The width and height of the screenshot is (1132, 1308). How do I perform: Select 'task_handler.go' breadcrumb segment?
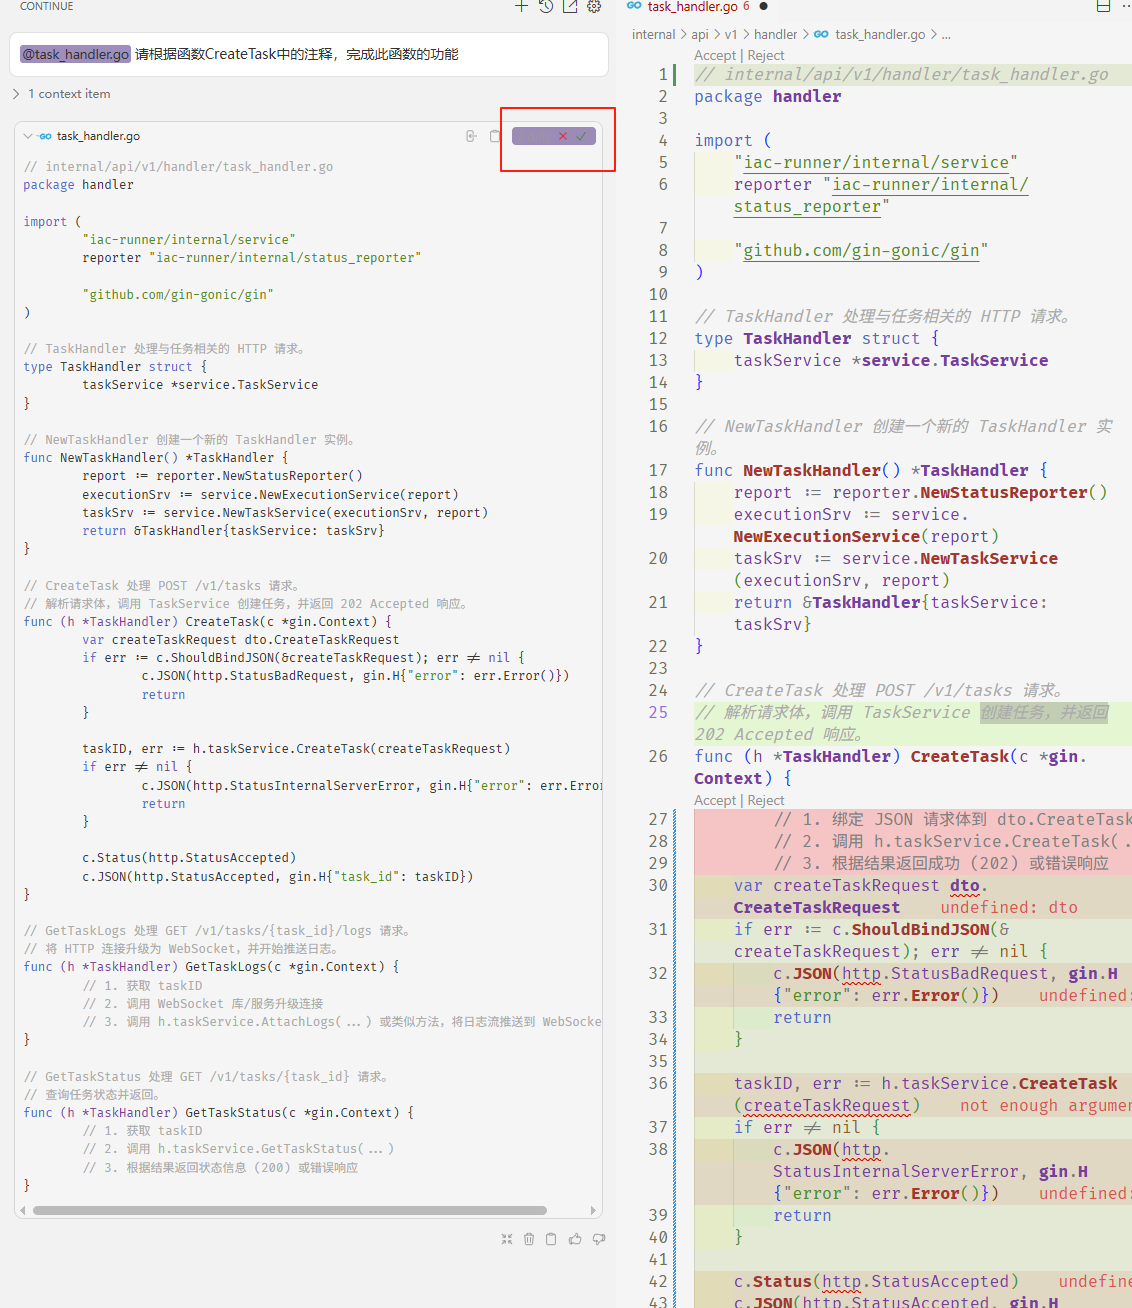[x=880, y=34]
